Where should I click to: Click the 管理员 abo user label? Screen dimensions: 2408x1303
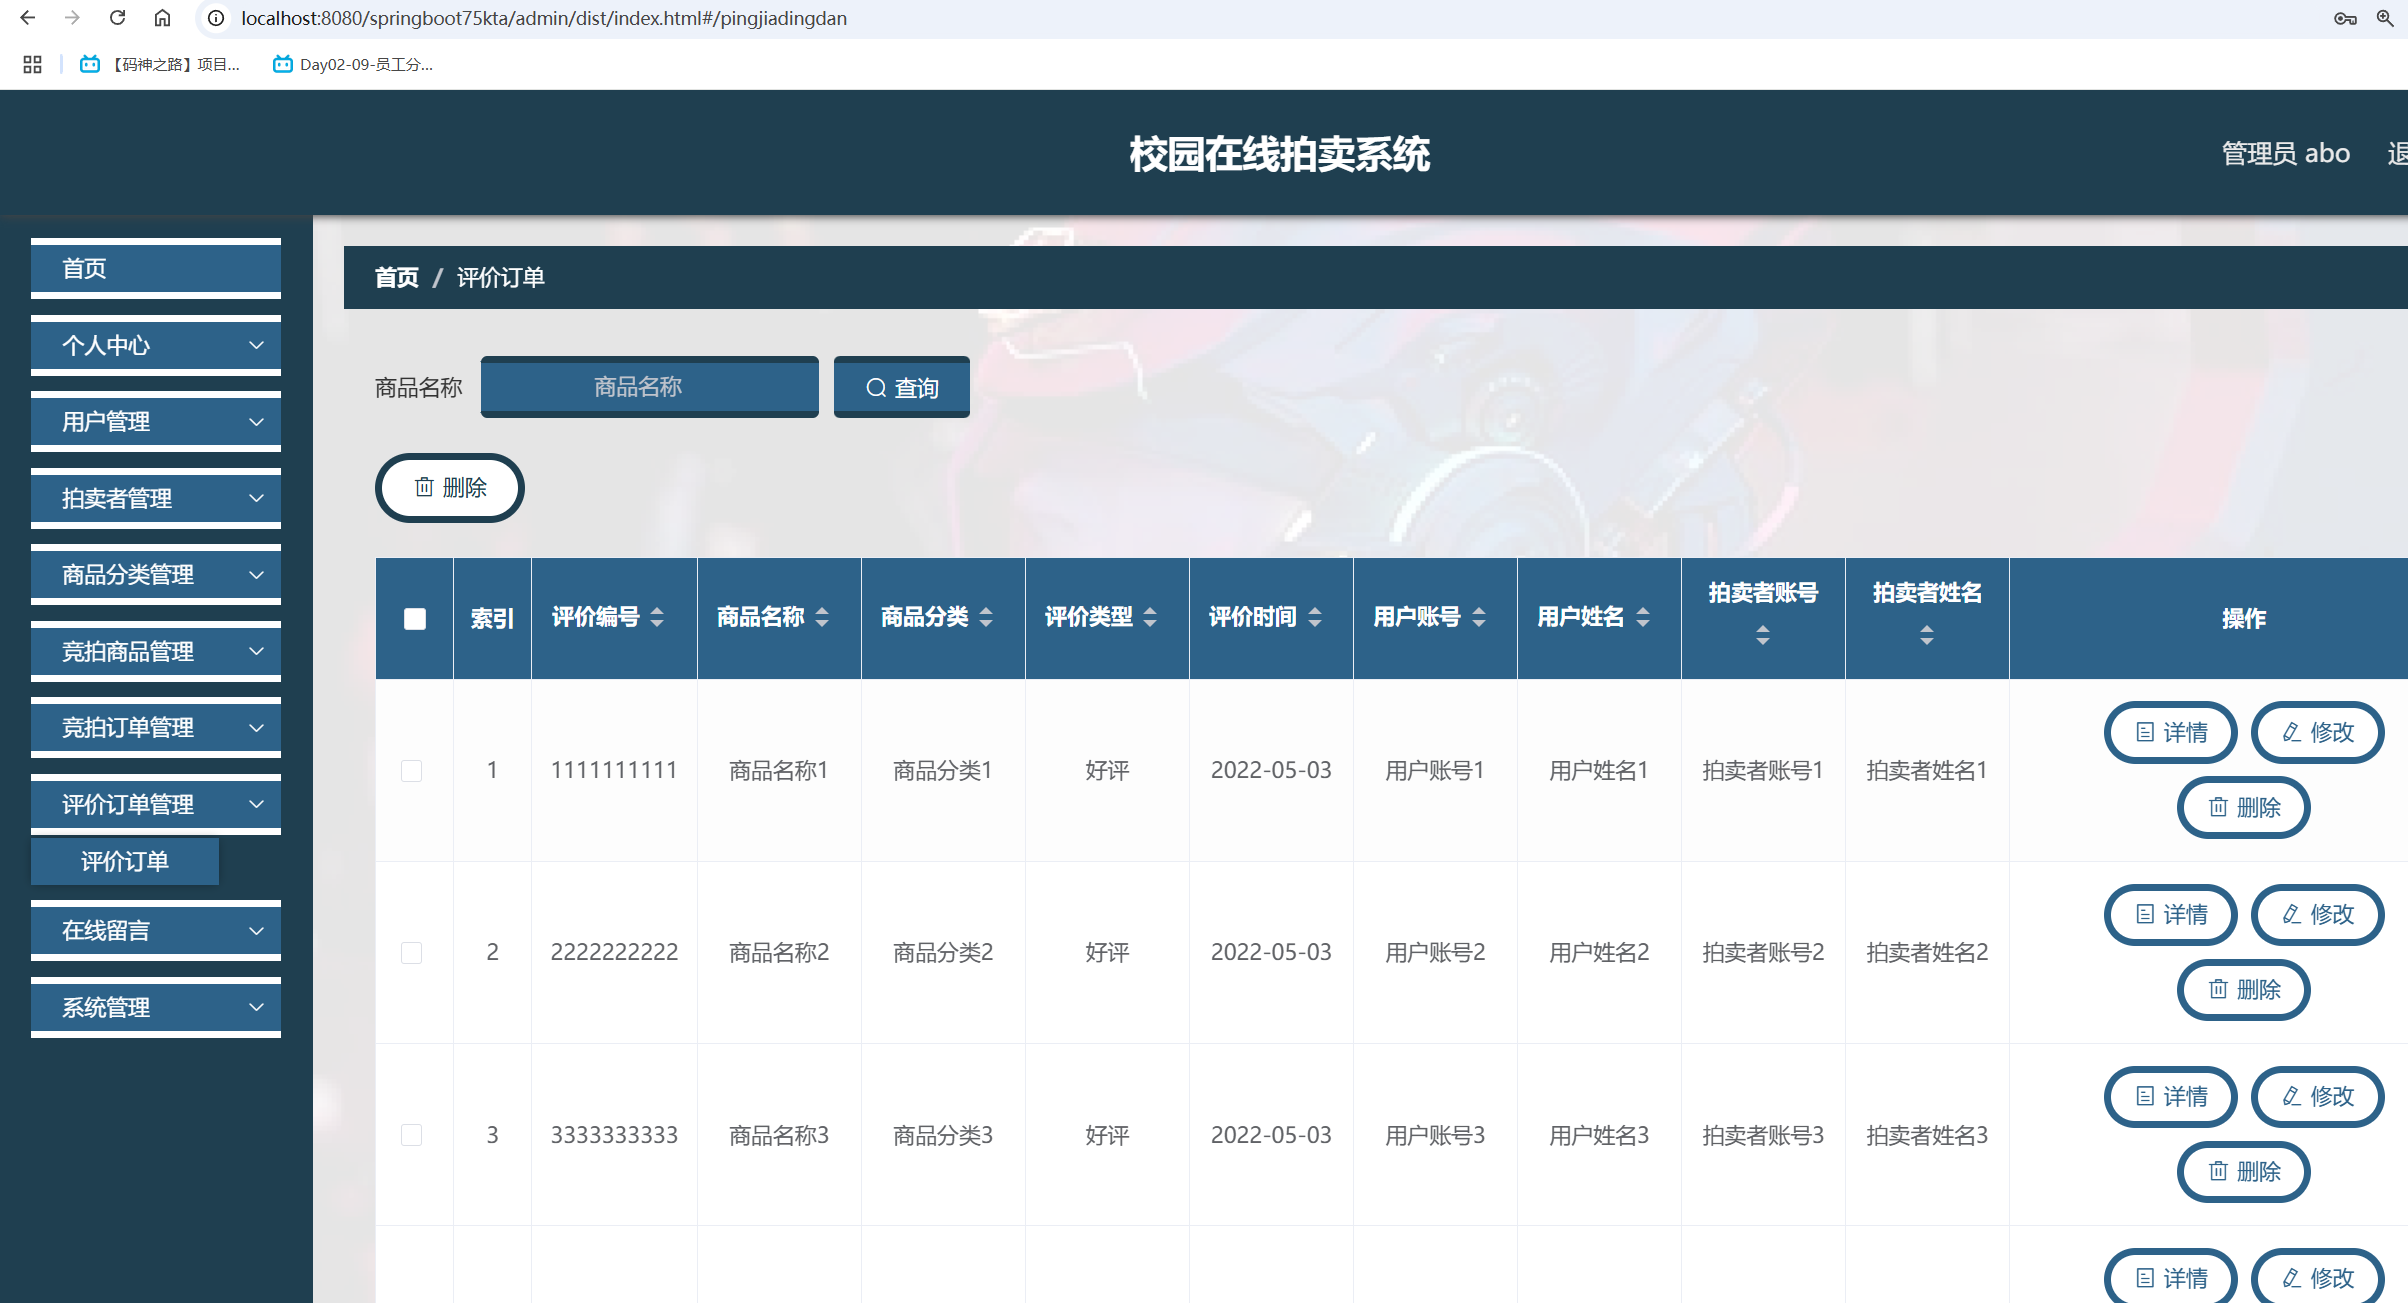pos(2286,153)
